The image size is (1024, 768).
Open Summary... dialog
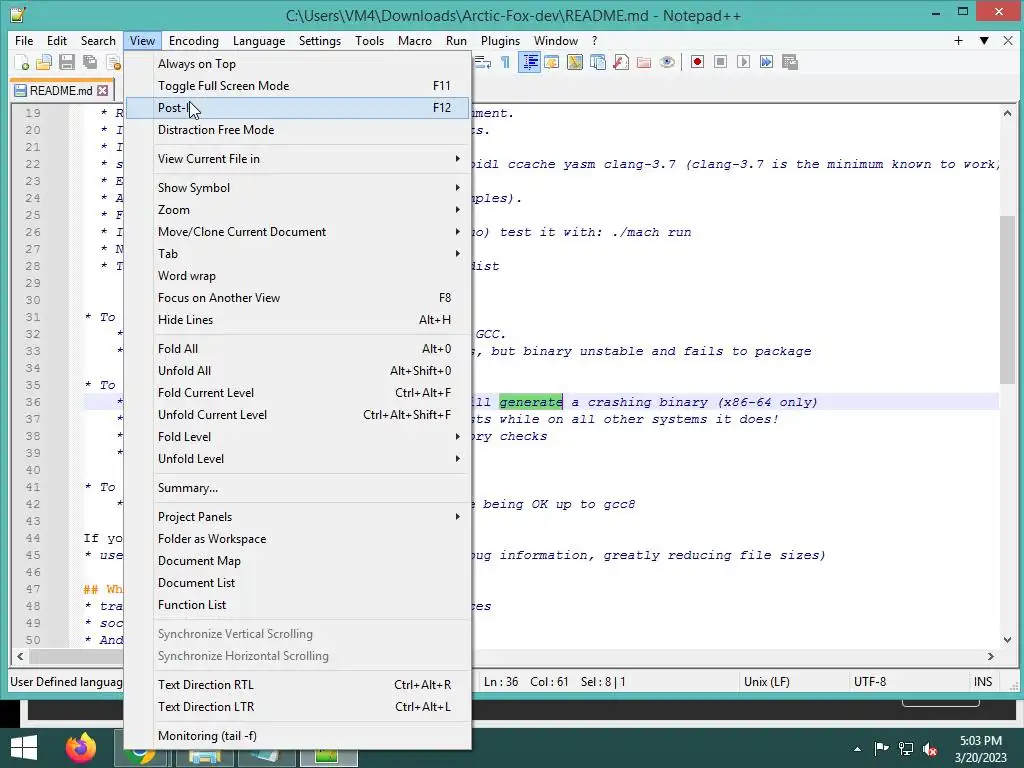coord(298,488)
